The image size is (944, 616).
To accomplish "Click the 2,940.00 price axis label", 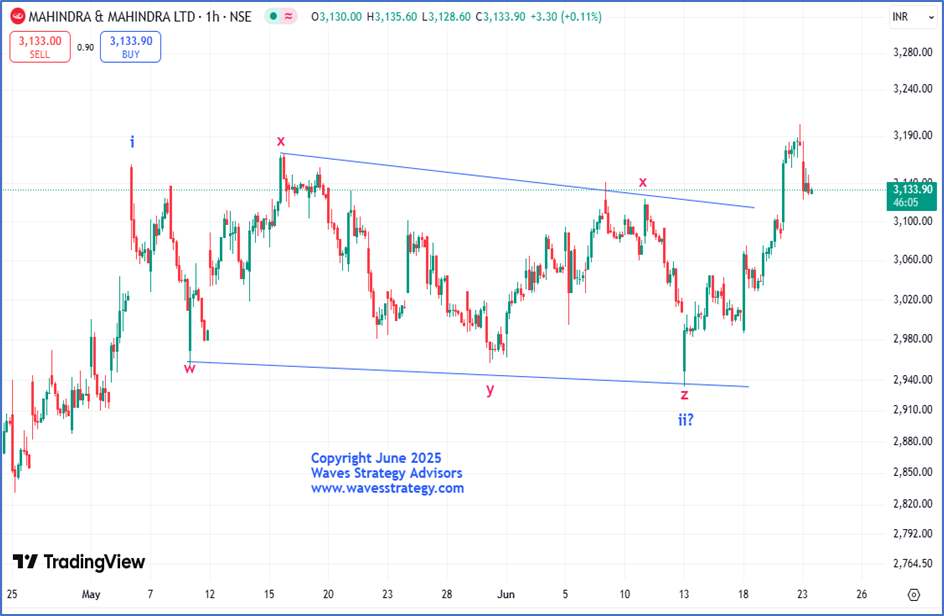I will (913, 379).
